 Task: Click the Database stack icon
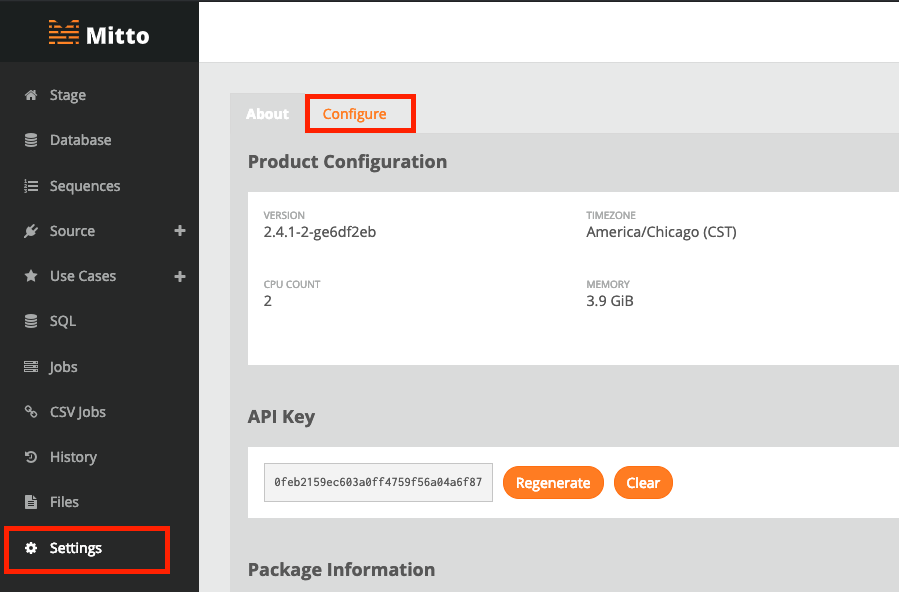coord(31,140)
